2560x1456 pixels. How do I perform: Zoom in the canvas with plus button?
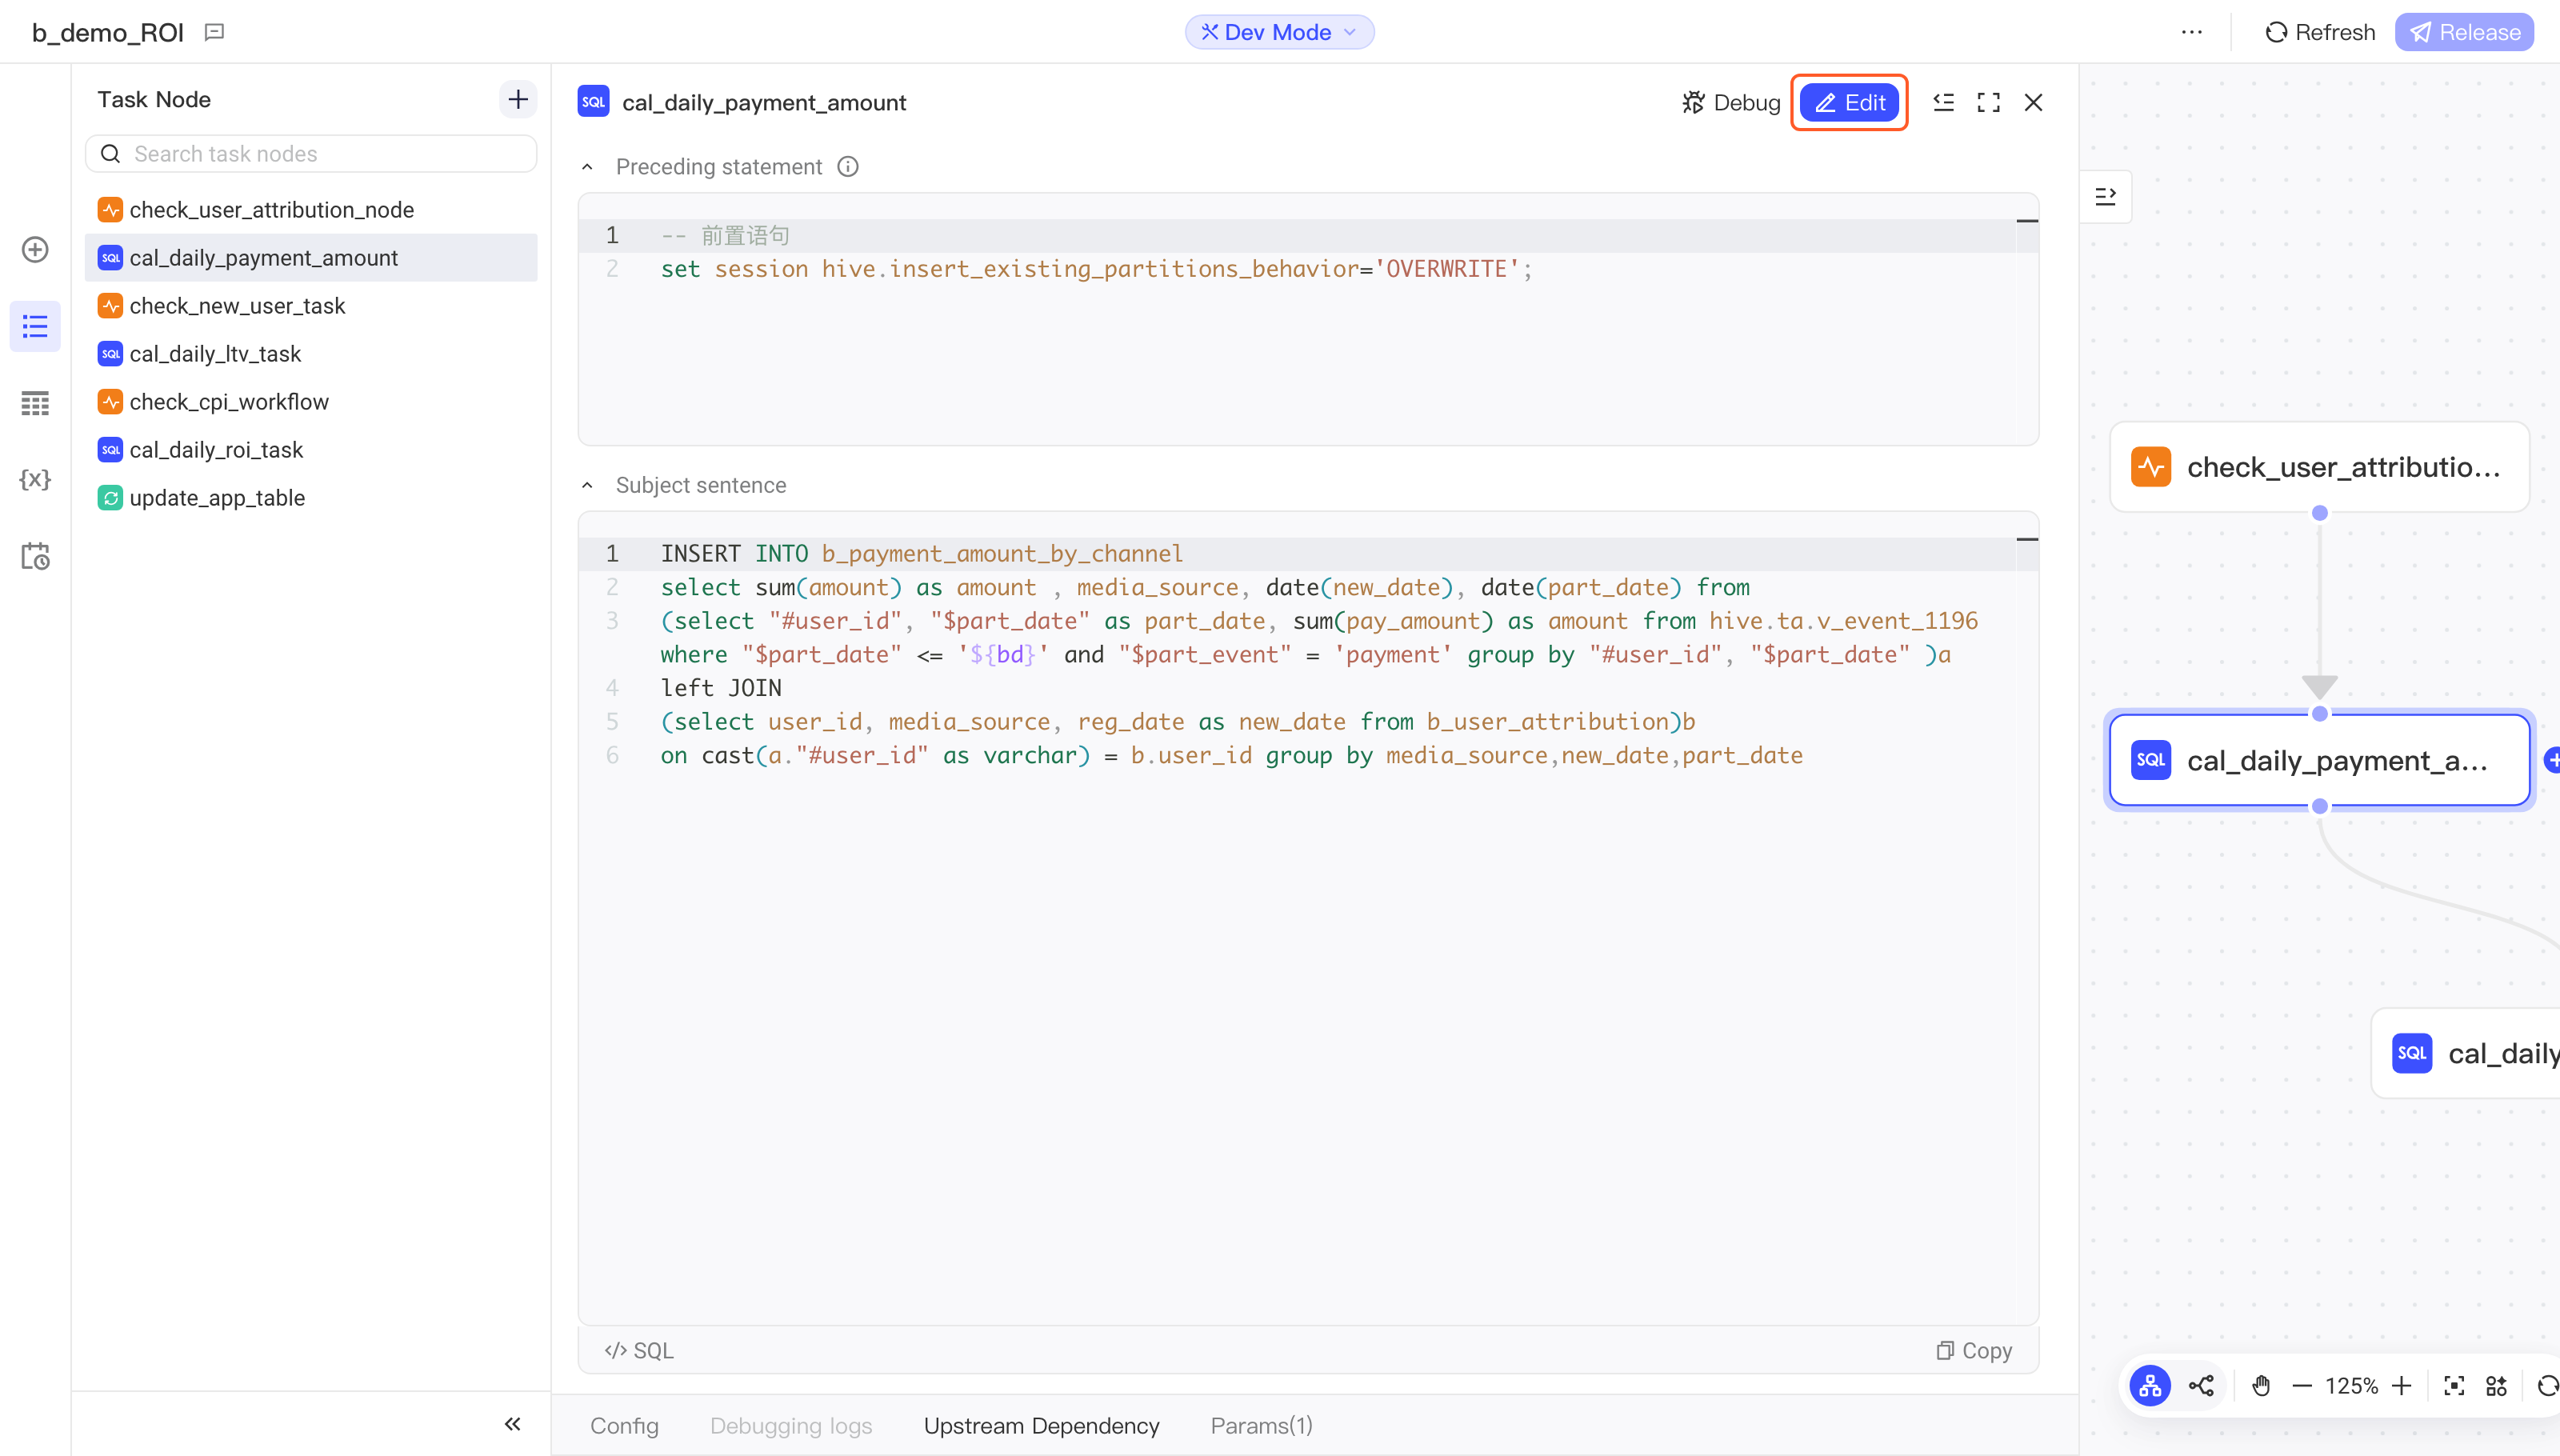coord(2402,1385)
